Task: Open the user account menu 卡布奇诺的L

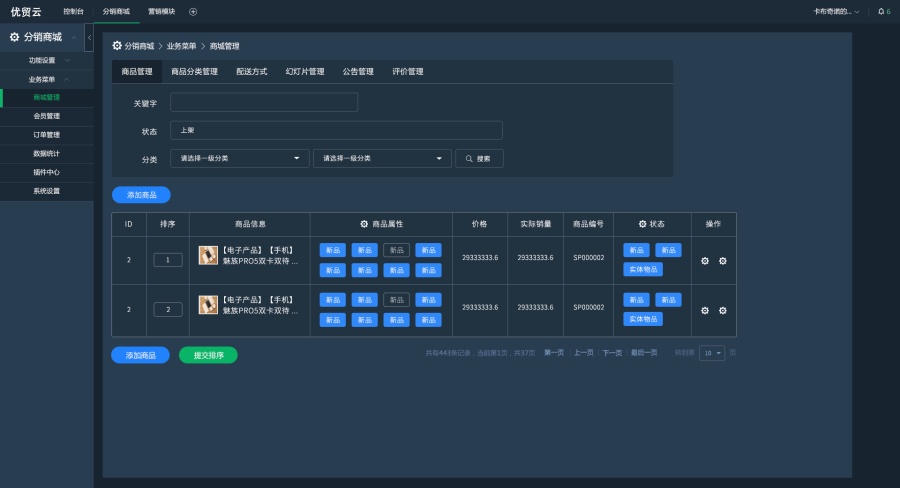Action: (836, 11)
